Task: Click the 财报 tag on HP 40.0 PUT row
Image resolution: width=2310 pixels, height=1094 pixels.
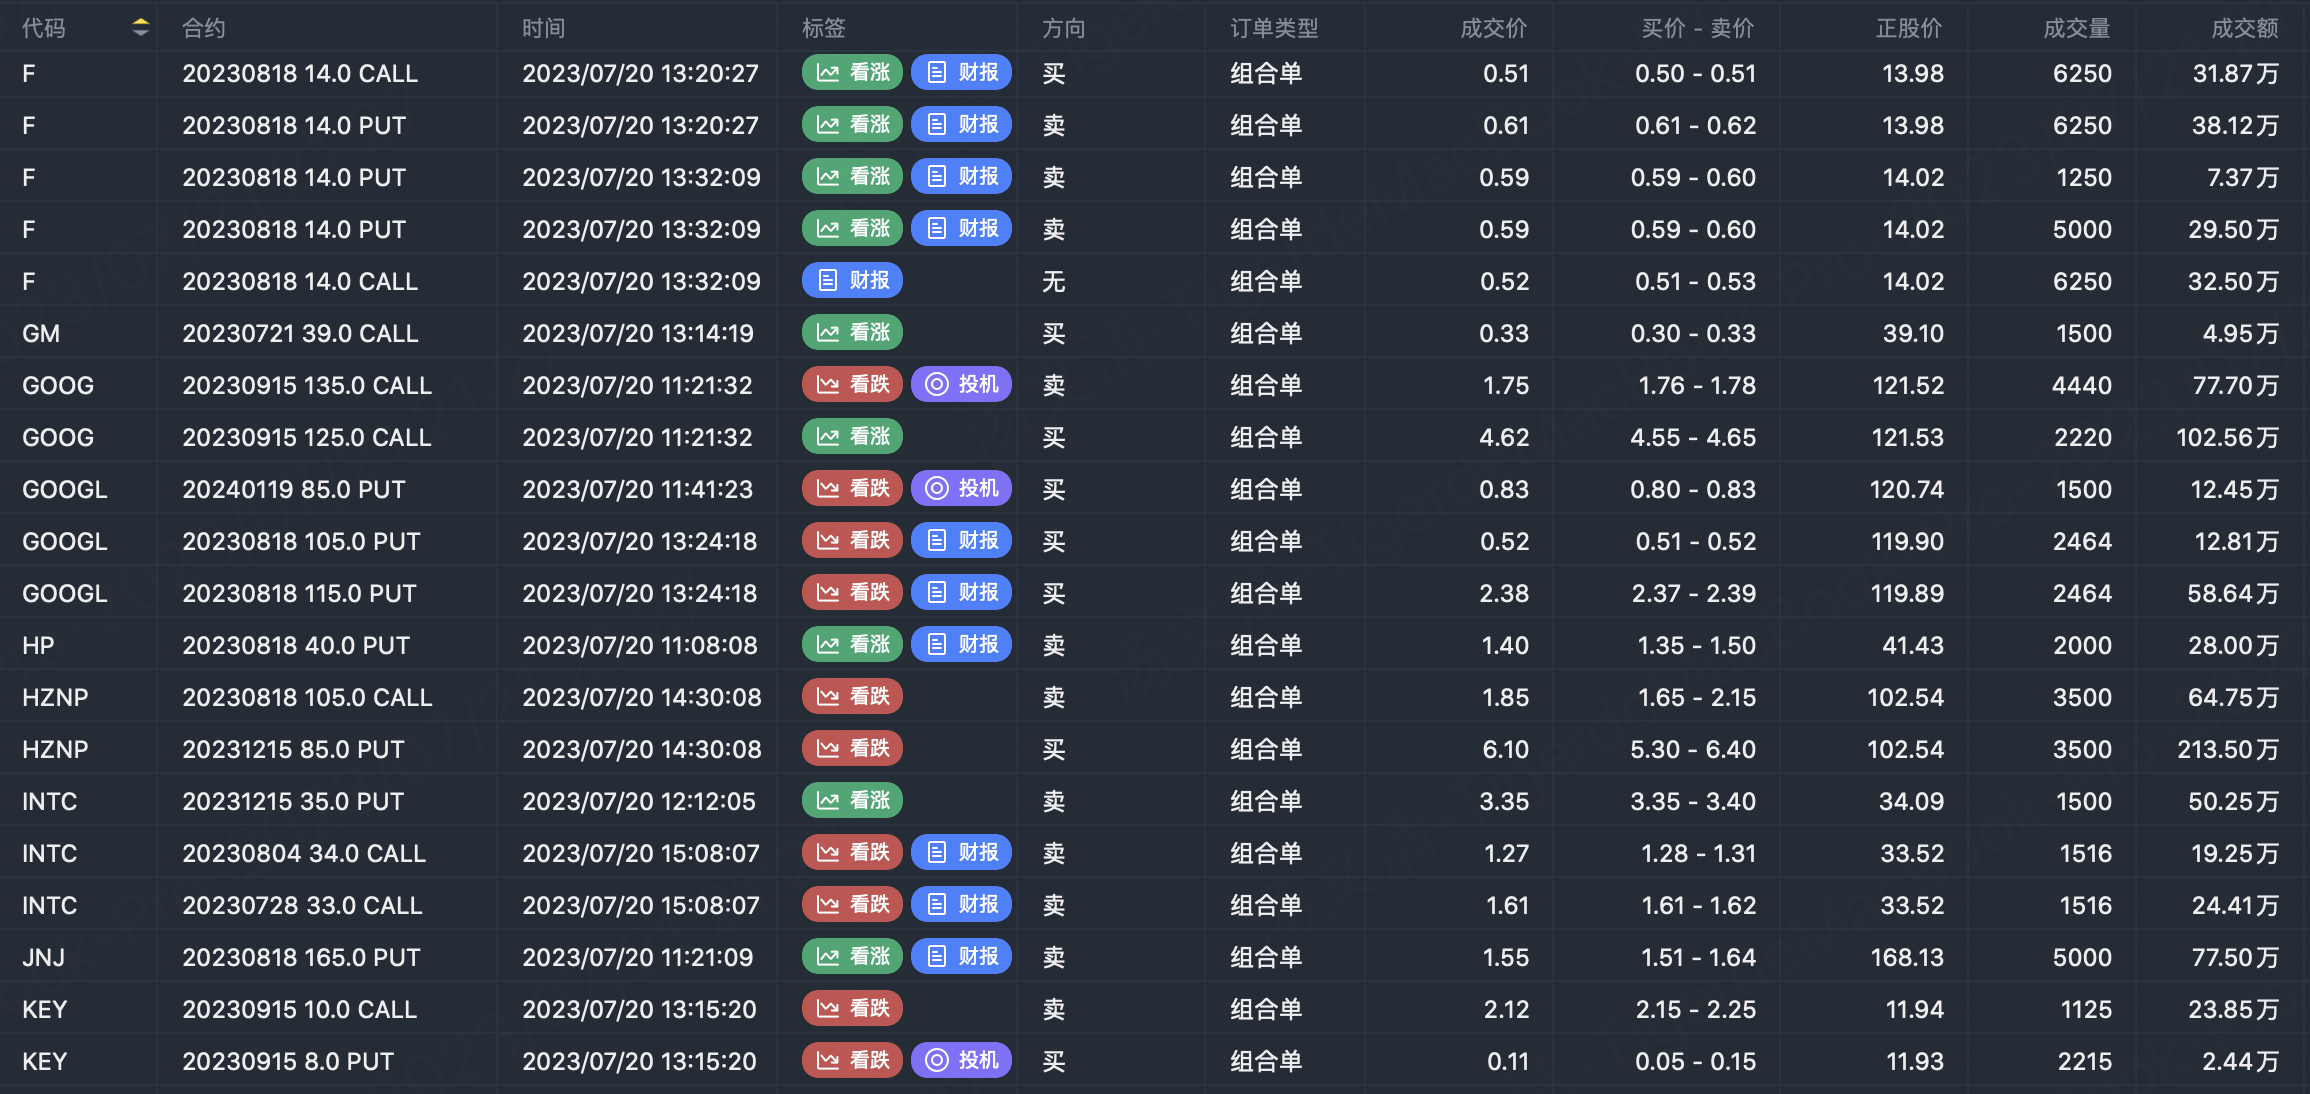Action: click(961, 645)
